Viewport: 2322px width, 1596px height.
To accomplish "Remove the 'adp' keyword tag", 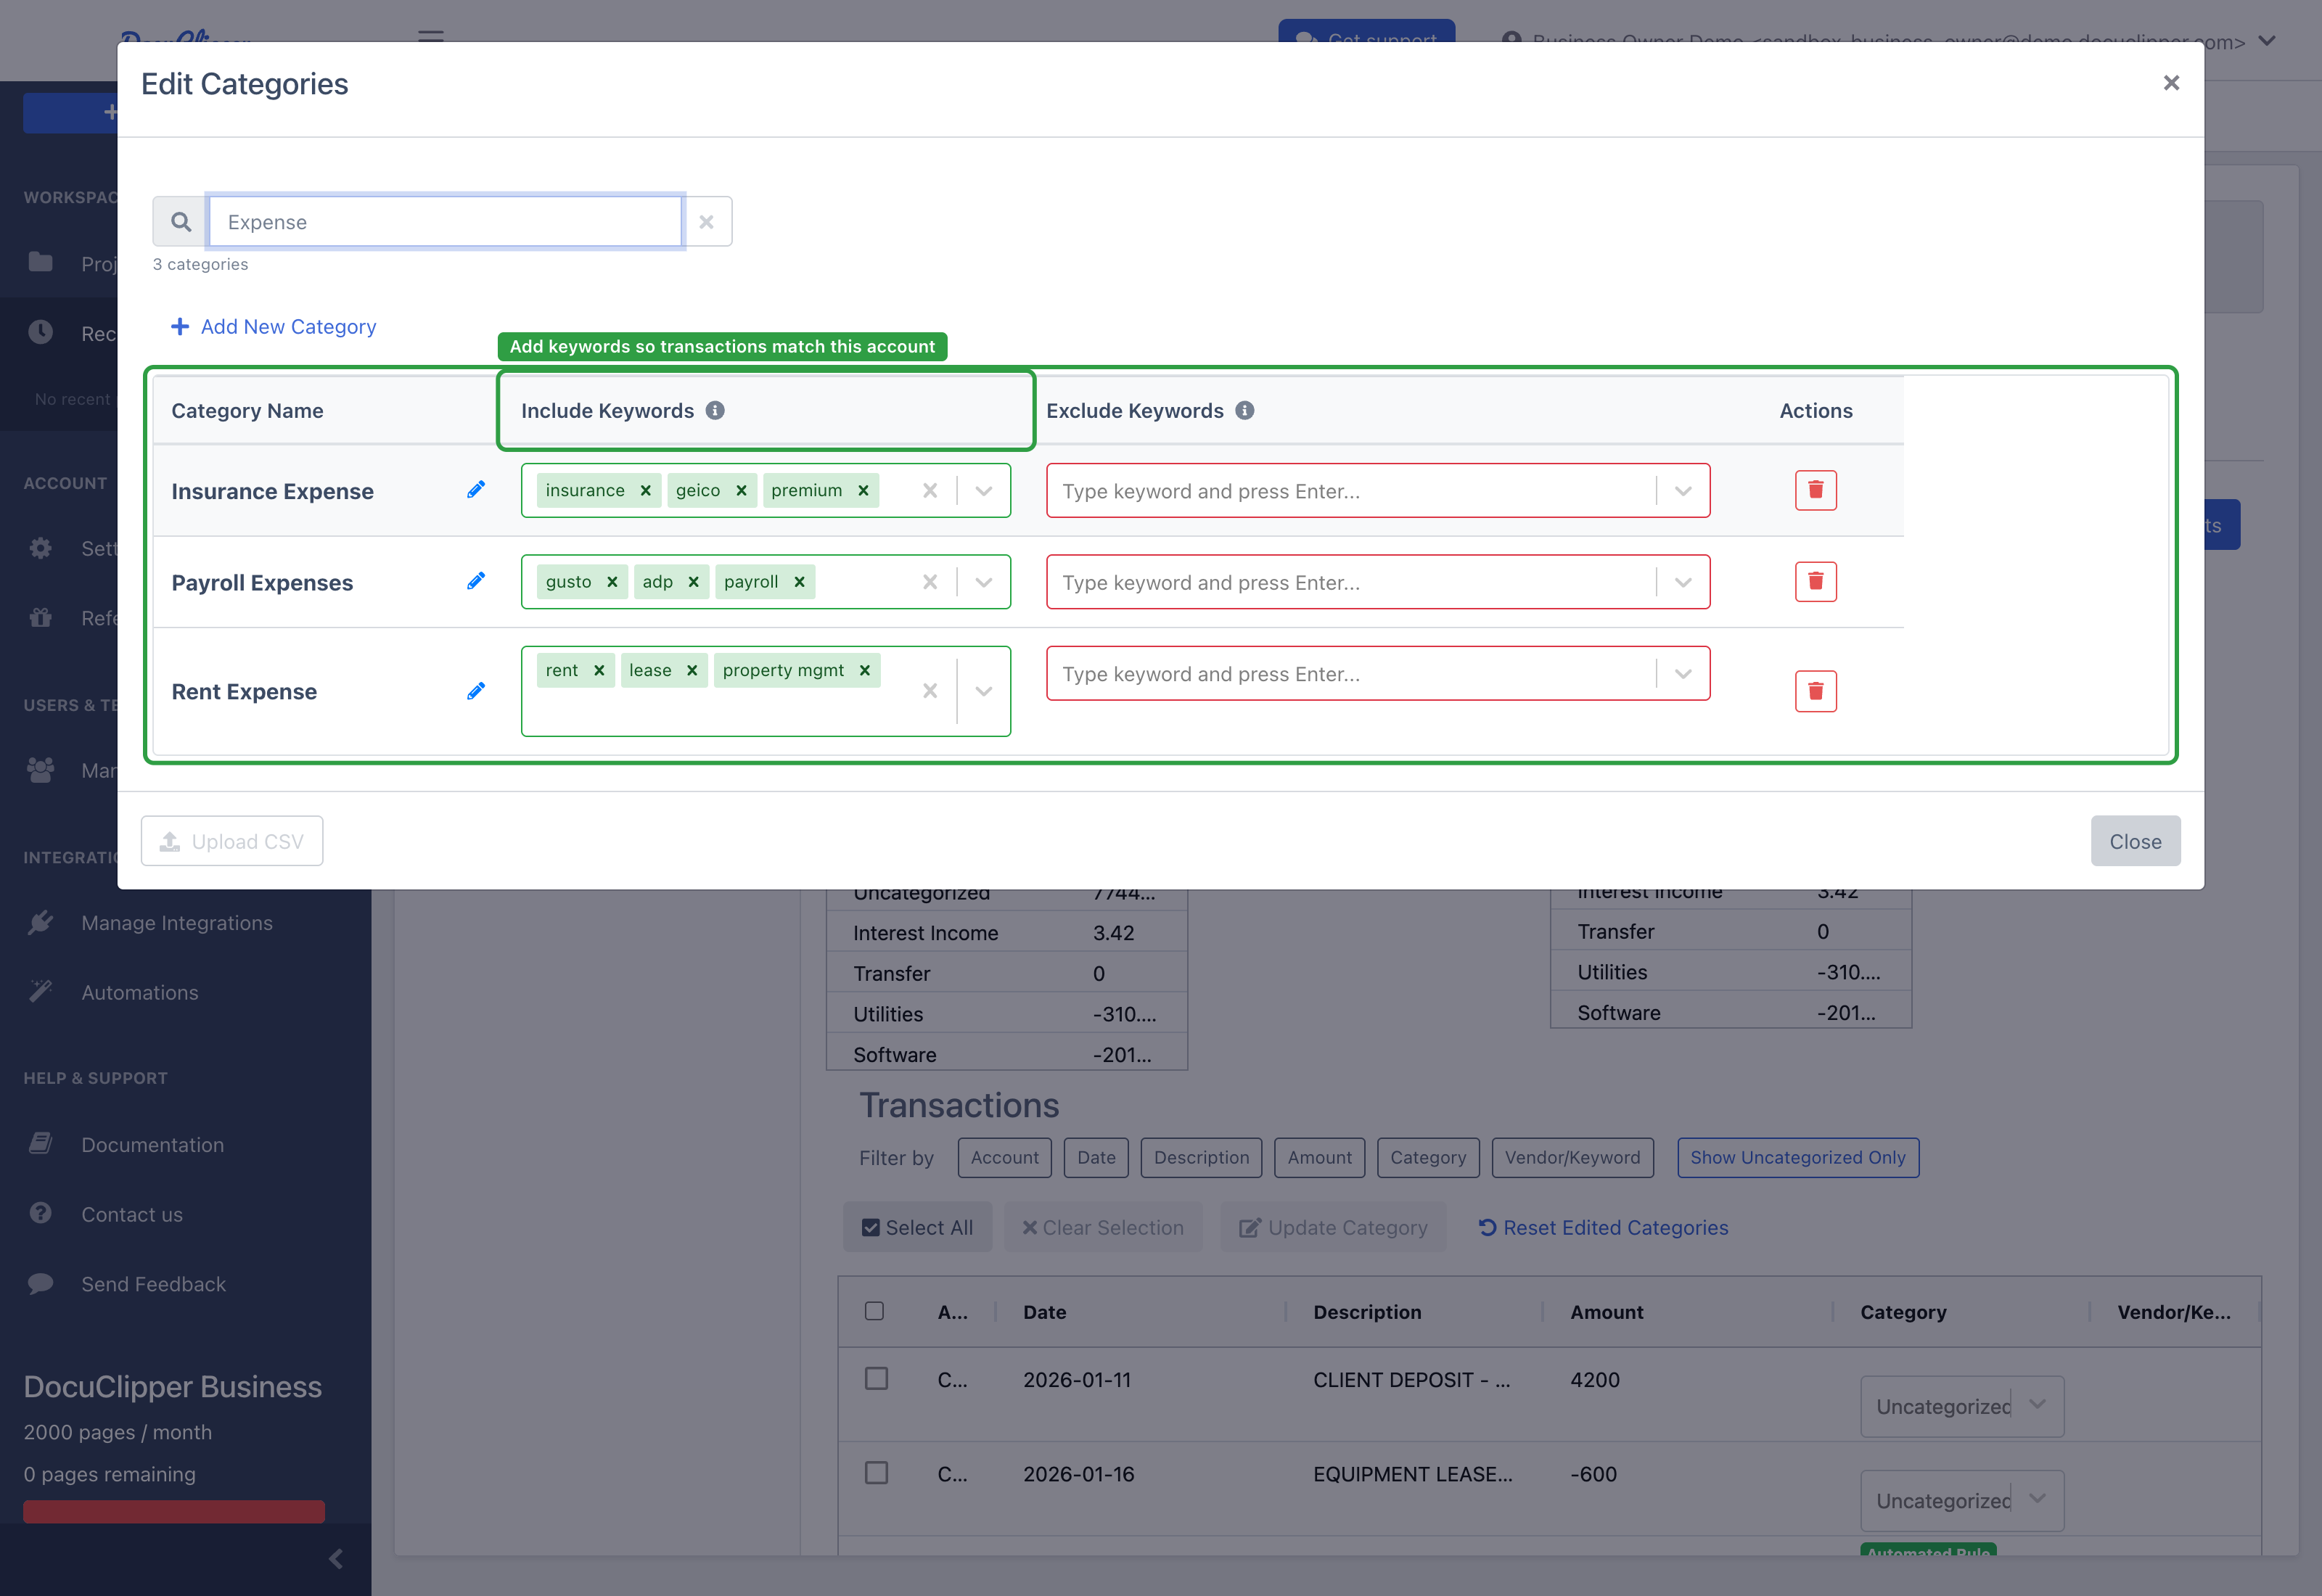I will pyautogui.click(x=693, y=582).
